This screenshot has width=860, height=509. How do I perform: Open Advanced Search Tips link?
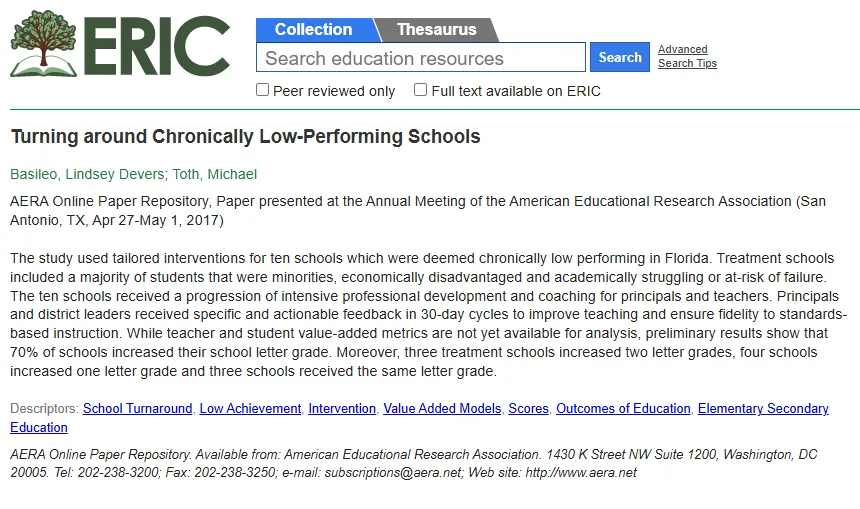tap(687, 56)
